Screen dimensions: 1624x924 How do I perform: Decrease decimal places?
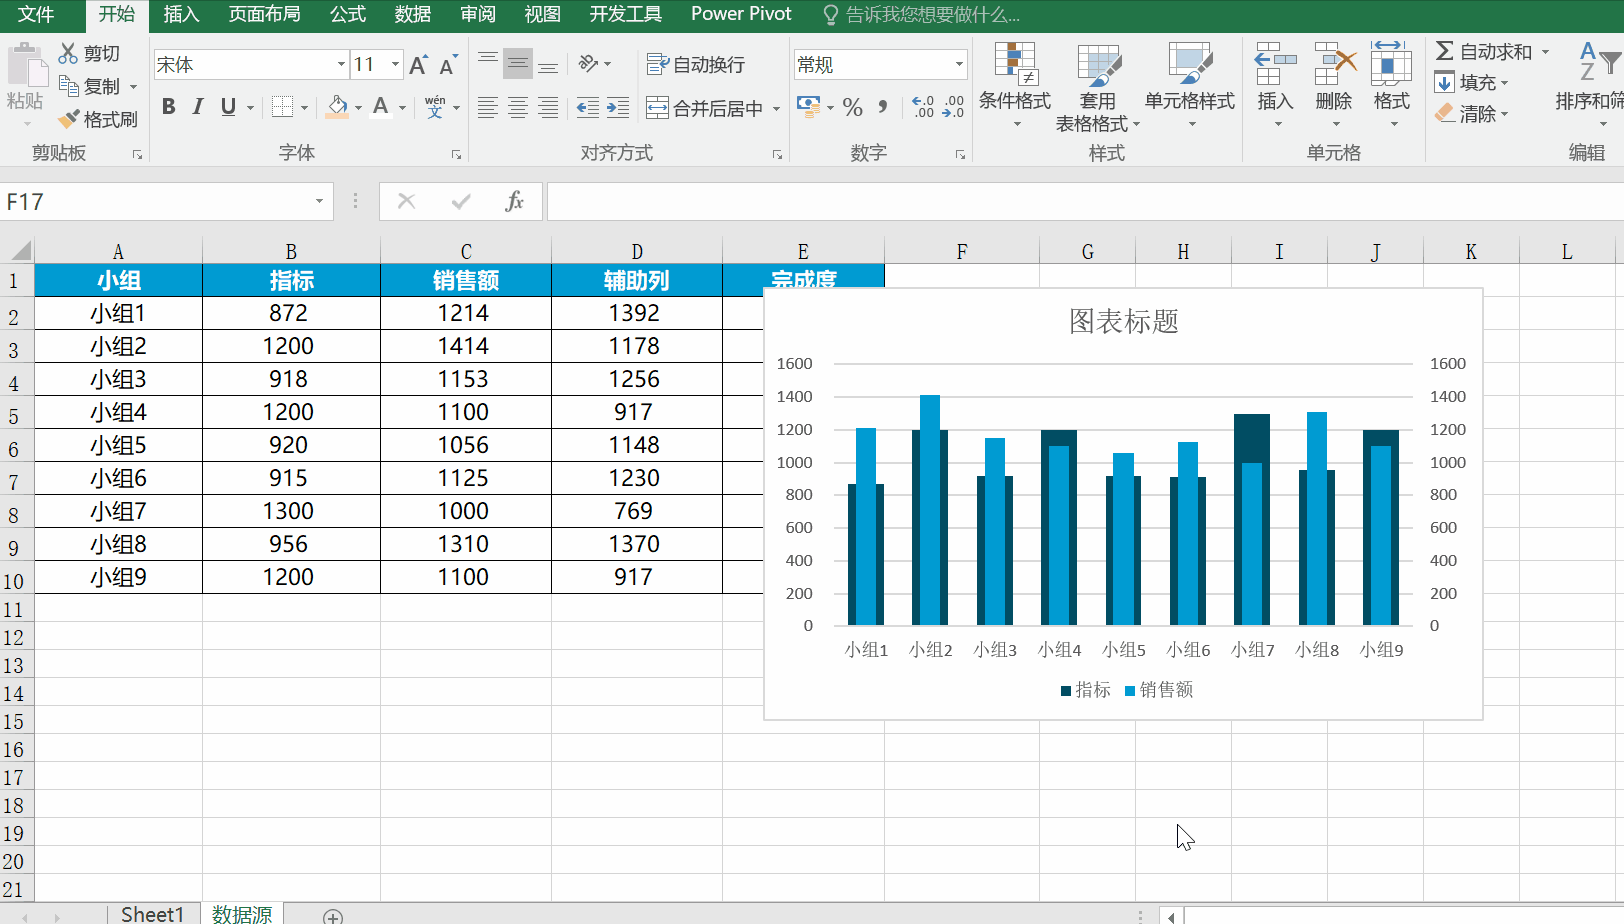pyautogui.click(x=954, y=107)
